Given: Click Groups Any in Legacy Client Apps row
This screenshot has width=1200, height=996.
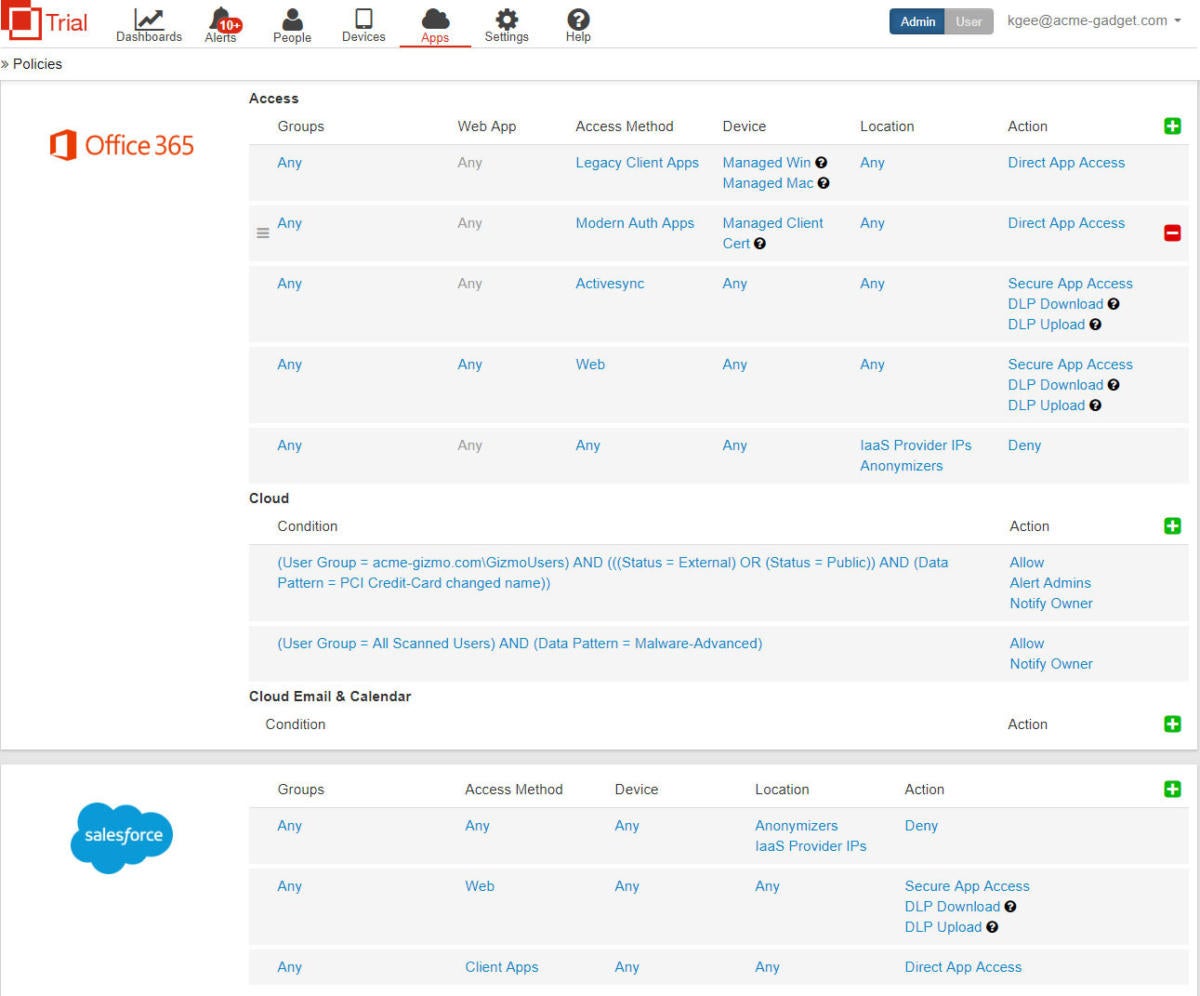Looking at the screenshot, I should [289, 163].
